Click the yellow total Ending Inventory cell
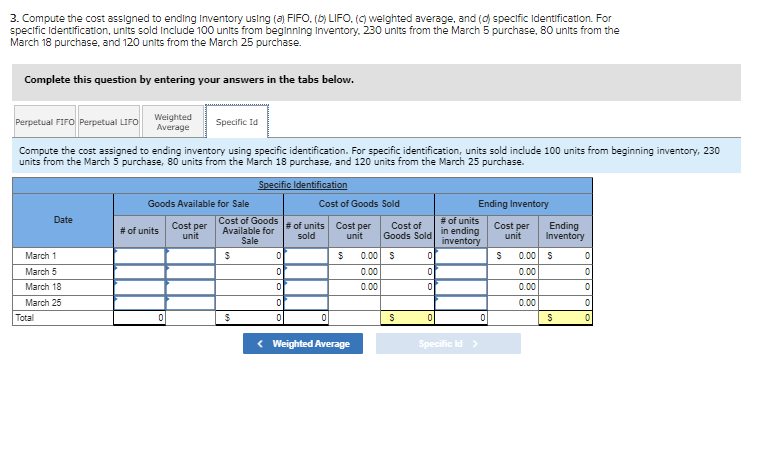 [x=565, y=318]
